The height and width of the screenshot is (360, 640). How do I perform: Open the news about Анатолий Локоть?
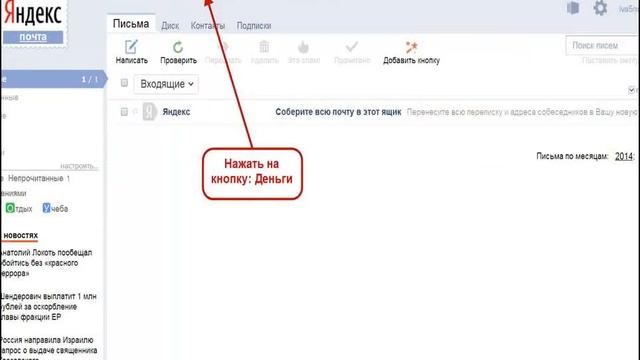46,263
